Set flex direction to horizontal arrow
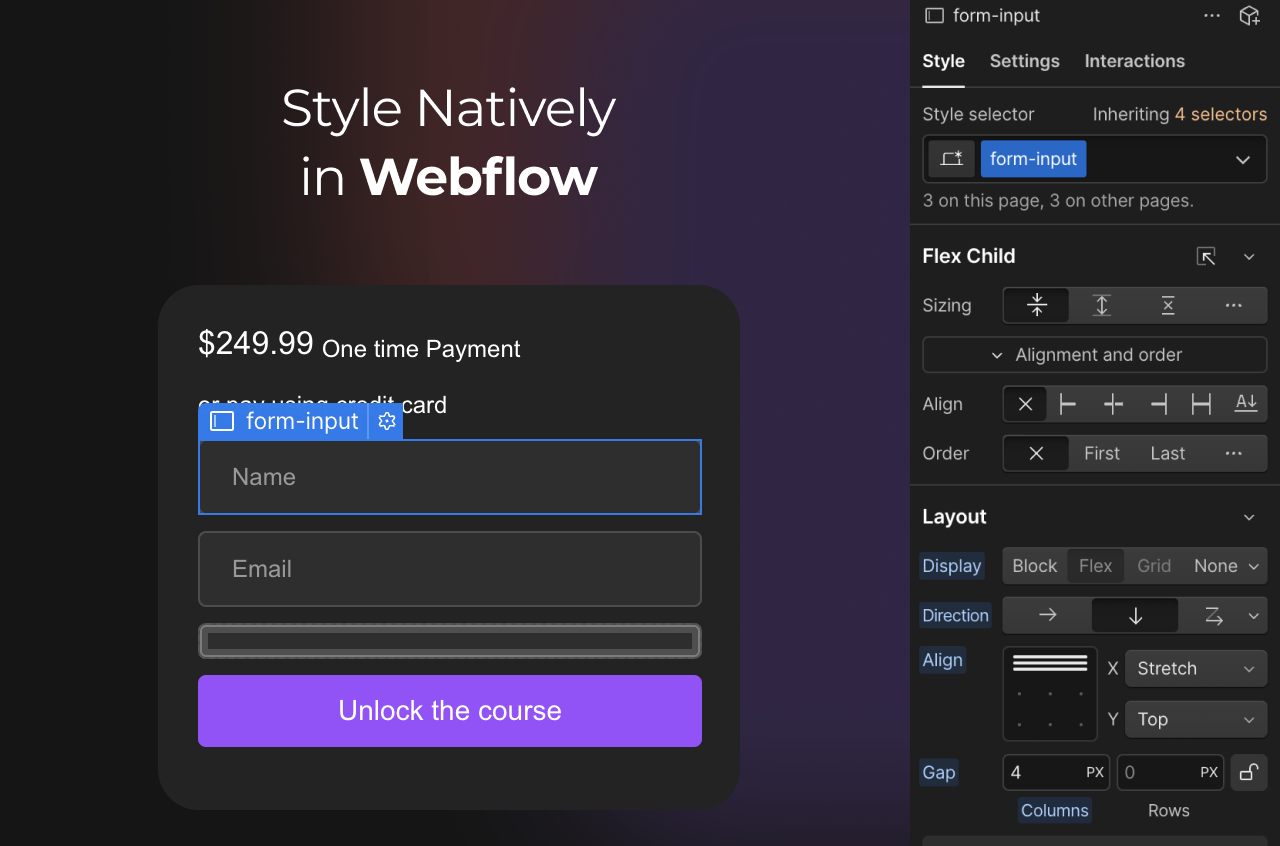The height and width of the screenshot is (846, 1280). coord(1047,615)
